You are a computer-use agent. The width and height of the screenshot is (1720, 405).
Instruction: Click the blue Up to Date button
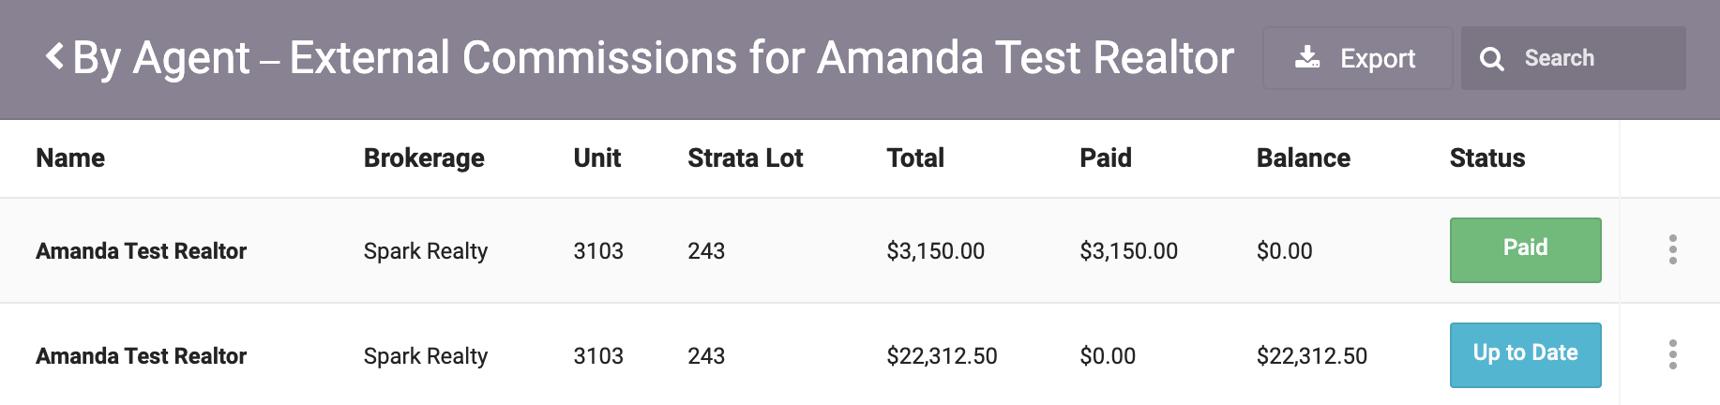[1525, 354]
